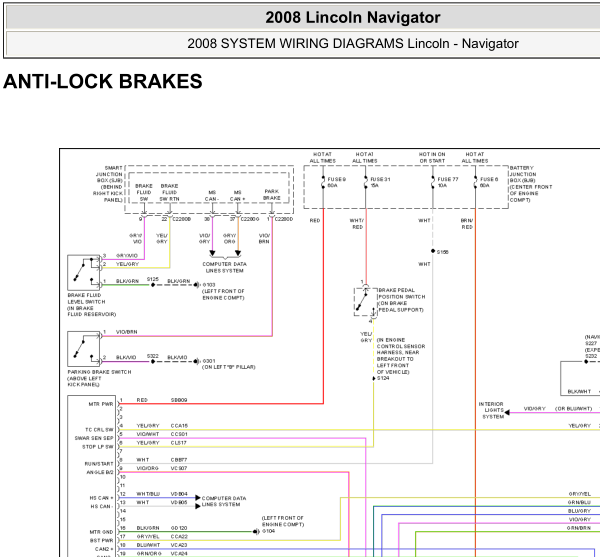Click the 'SBB09' circuit code
The height and width of the screenshot is (557, 600).
(x=179, y=400)
